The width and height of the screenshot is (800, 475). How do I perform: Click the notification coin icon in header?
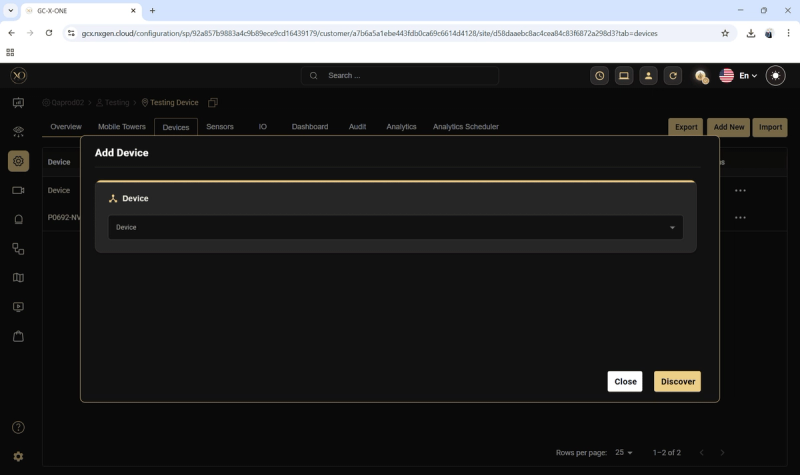(x=702, y=76)
